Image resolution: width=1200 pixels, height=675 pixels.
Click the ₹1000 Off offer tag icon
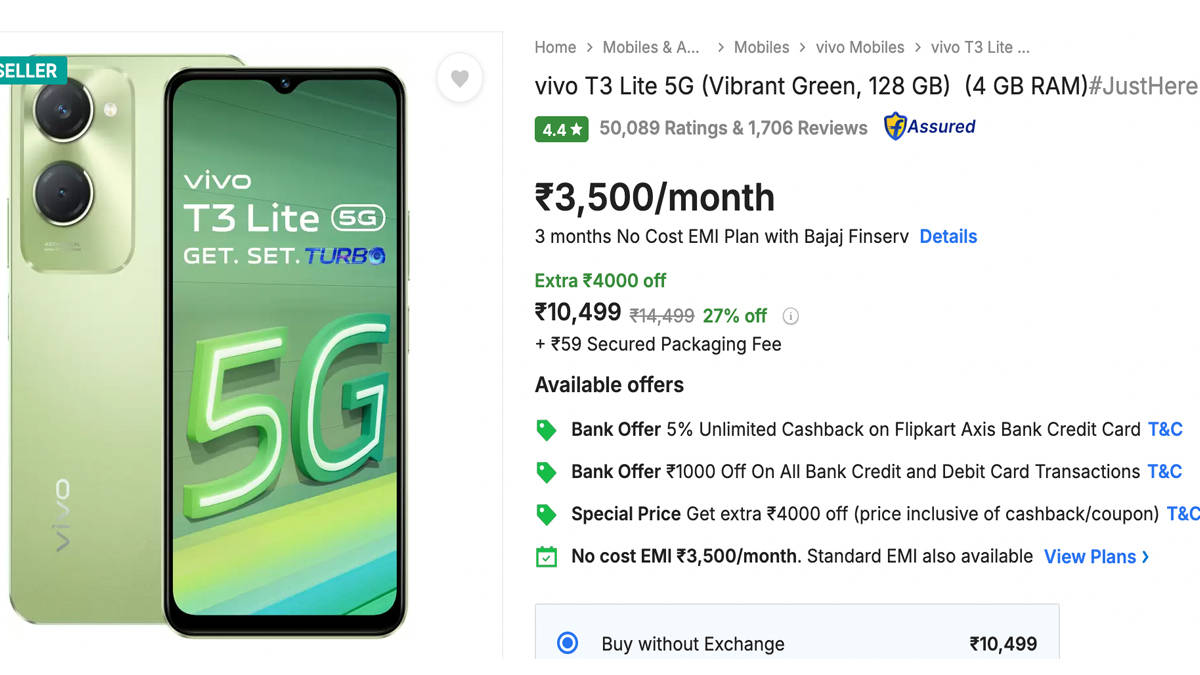tap(546, 472)
